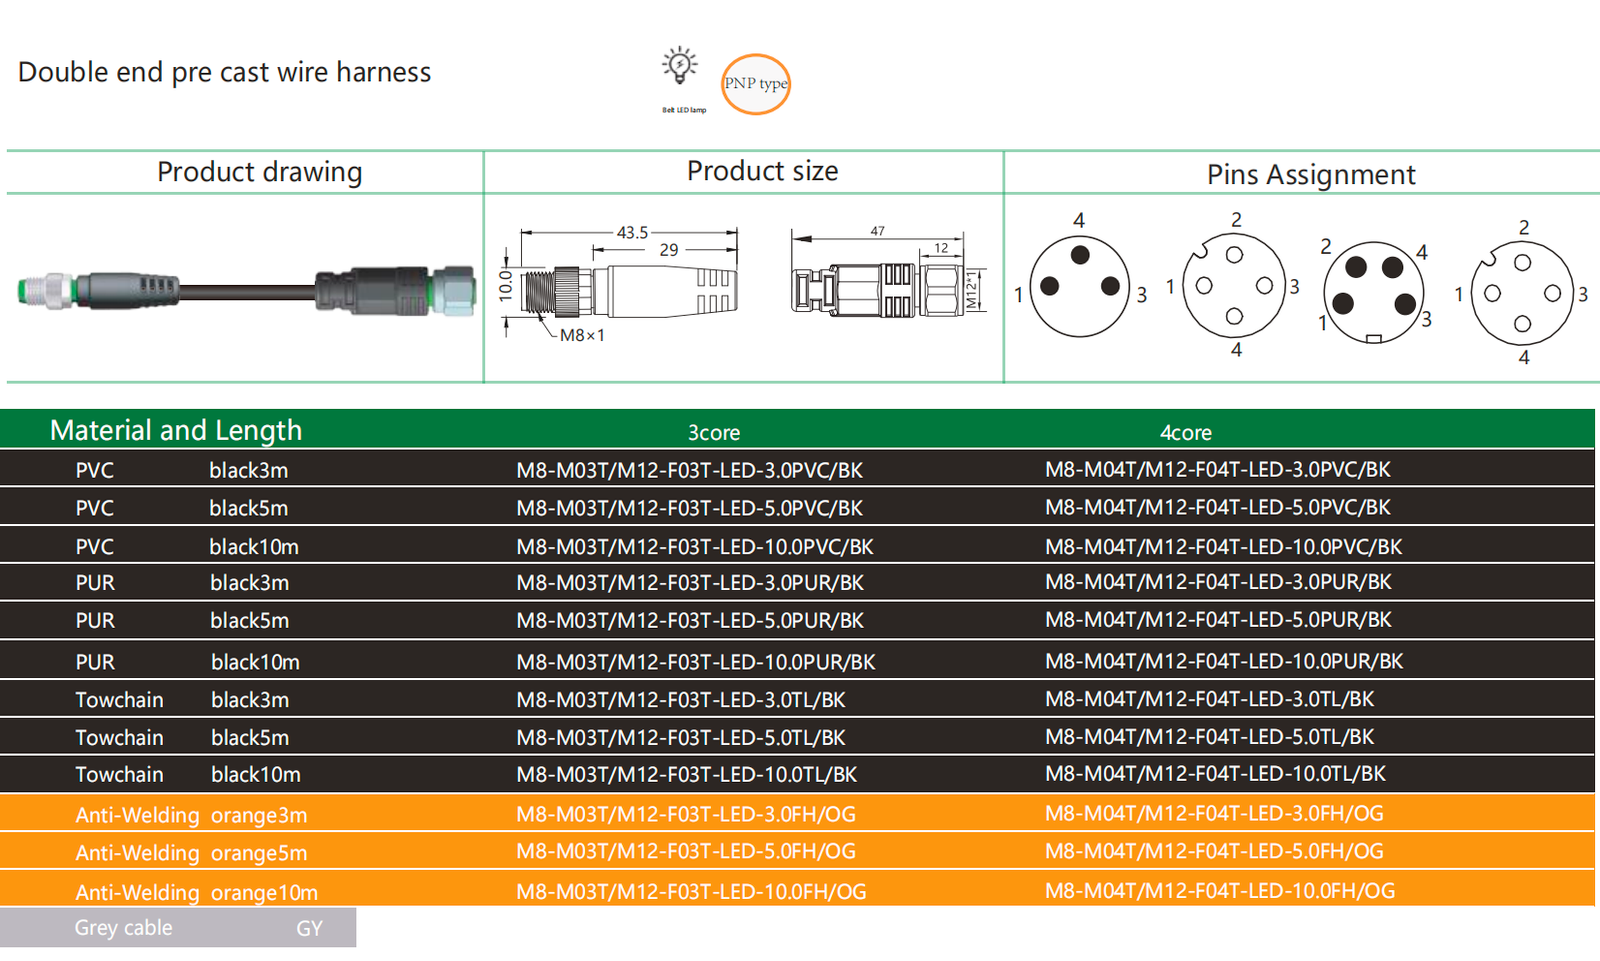
Task: Click the LED lamp bulb icon
Action: [x=680, y=65]
